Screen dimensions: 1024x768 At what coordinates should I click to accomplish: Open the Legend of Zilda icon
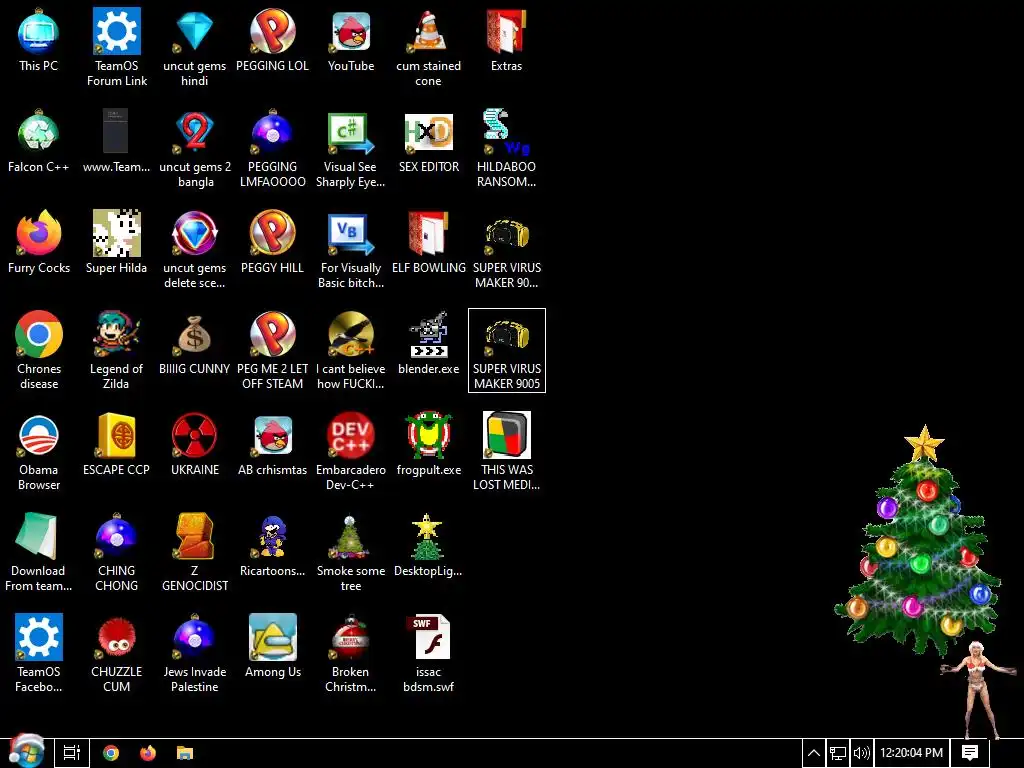(x=116, y=351)
